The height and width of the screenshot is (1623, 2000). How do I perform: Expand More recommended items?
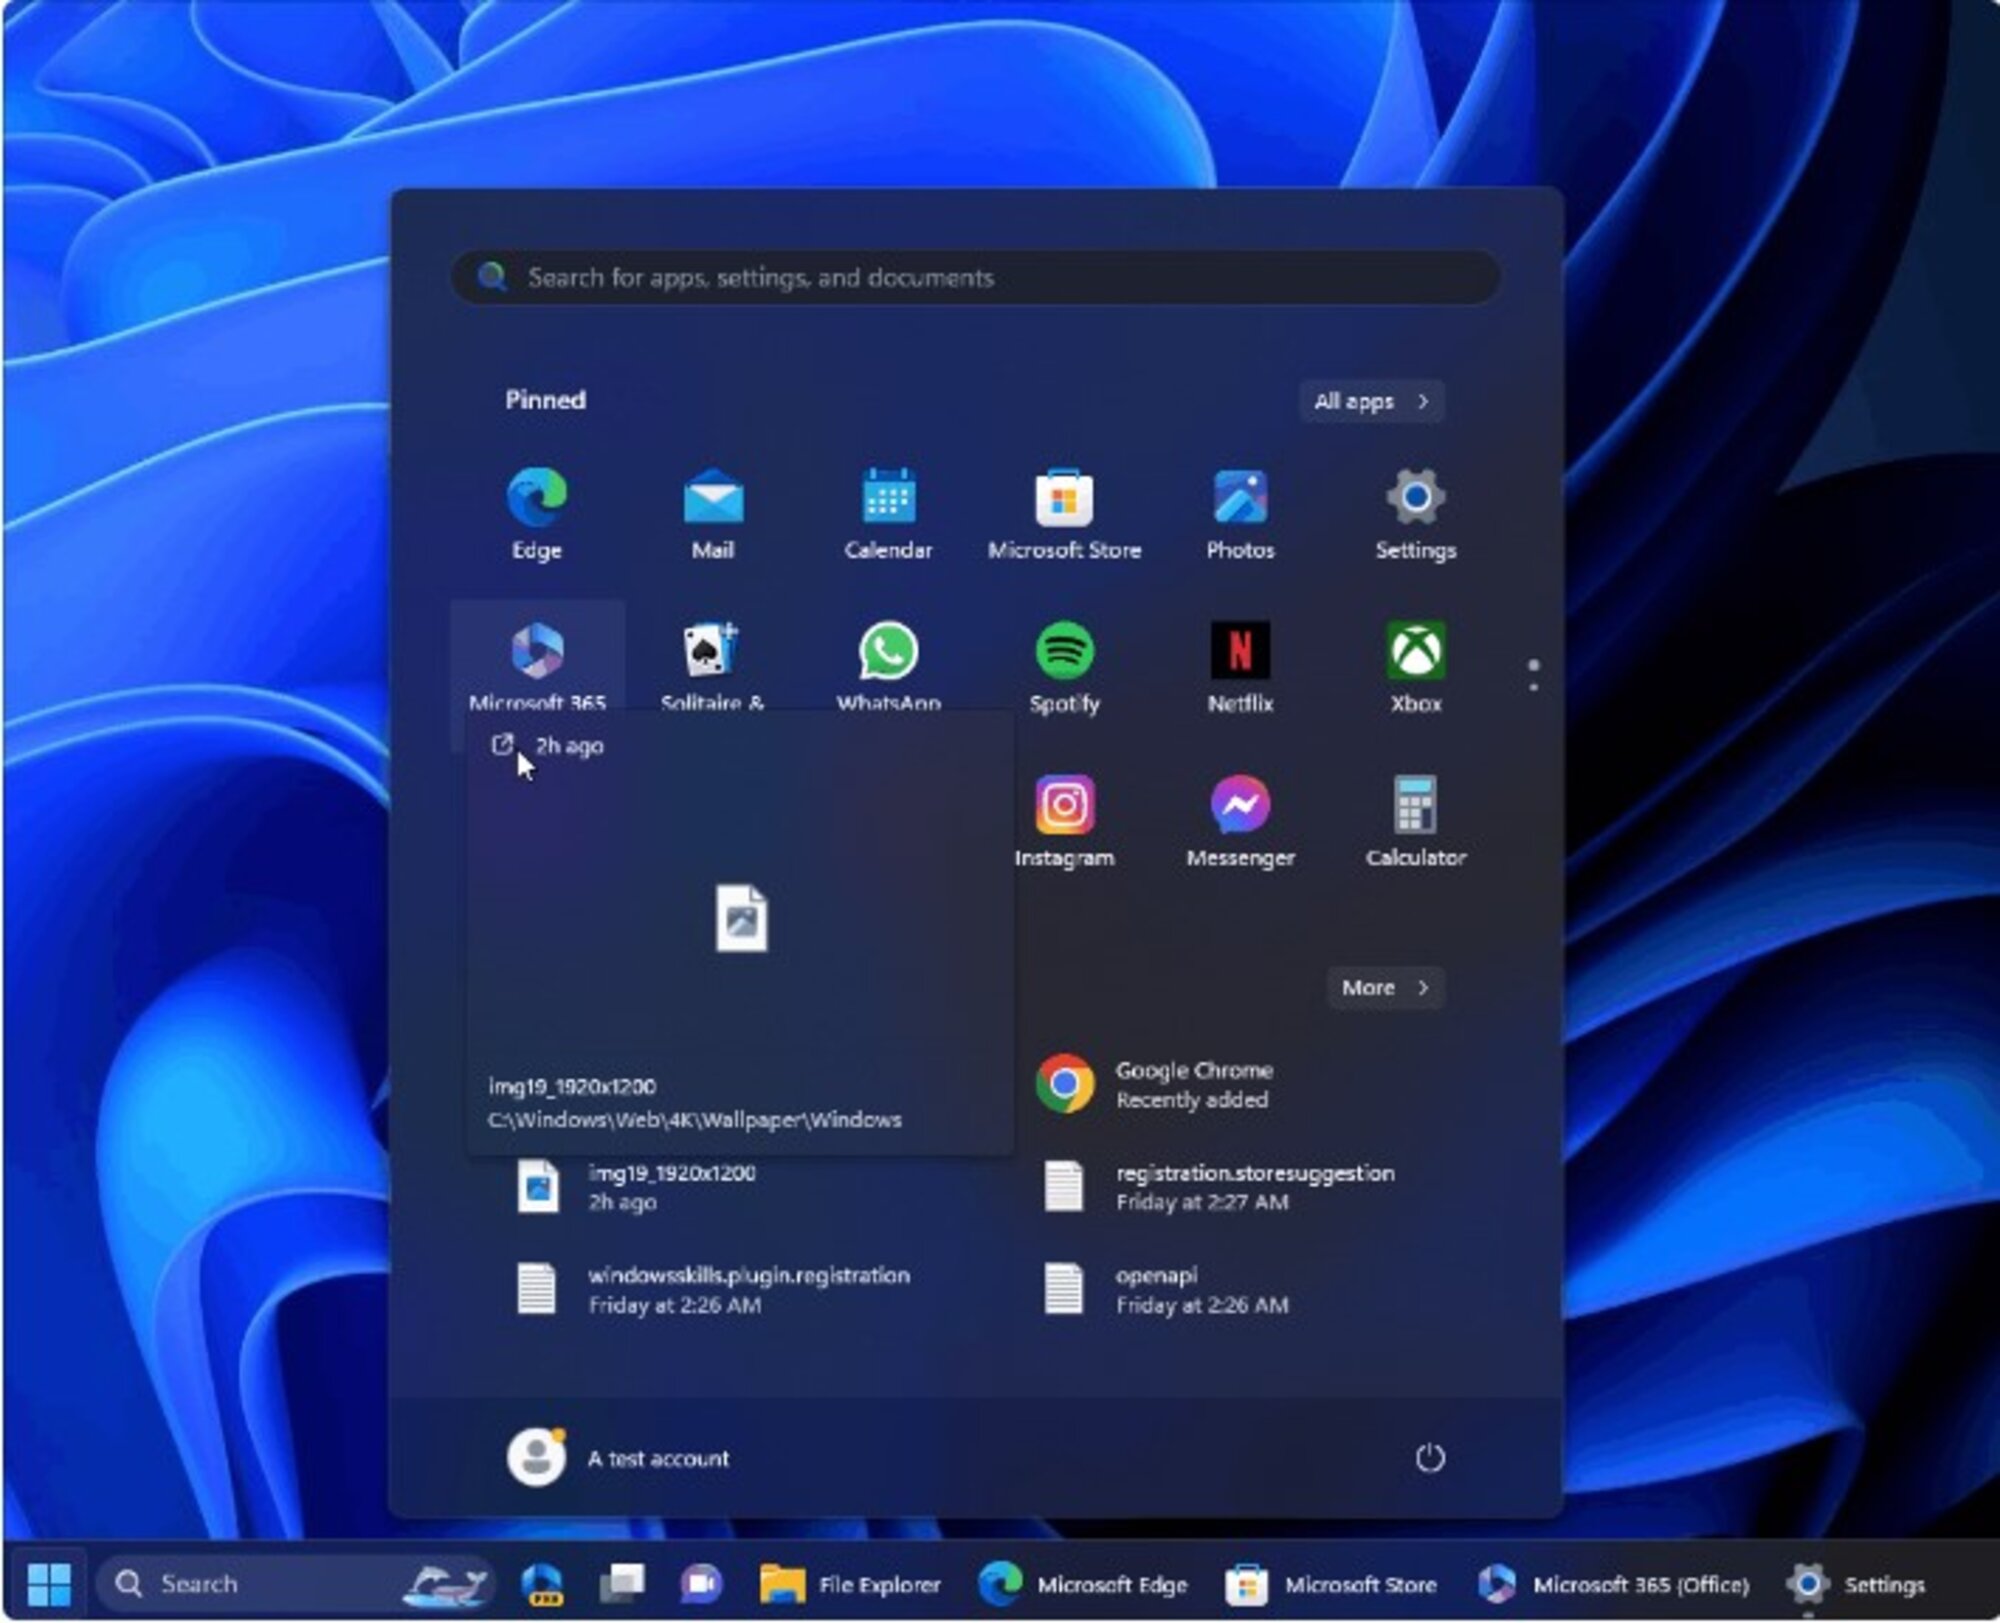pyautogui.click(x=1385, y=987)
